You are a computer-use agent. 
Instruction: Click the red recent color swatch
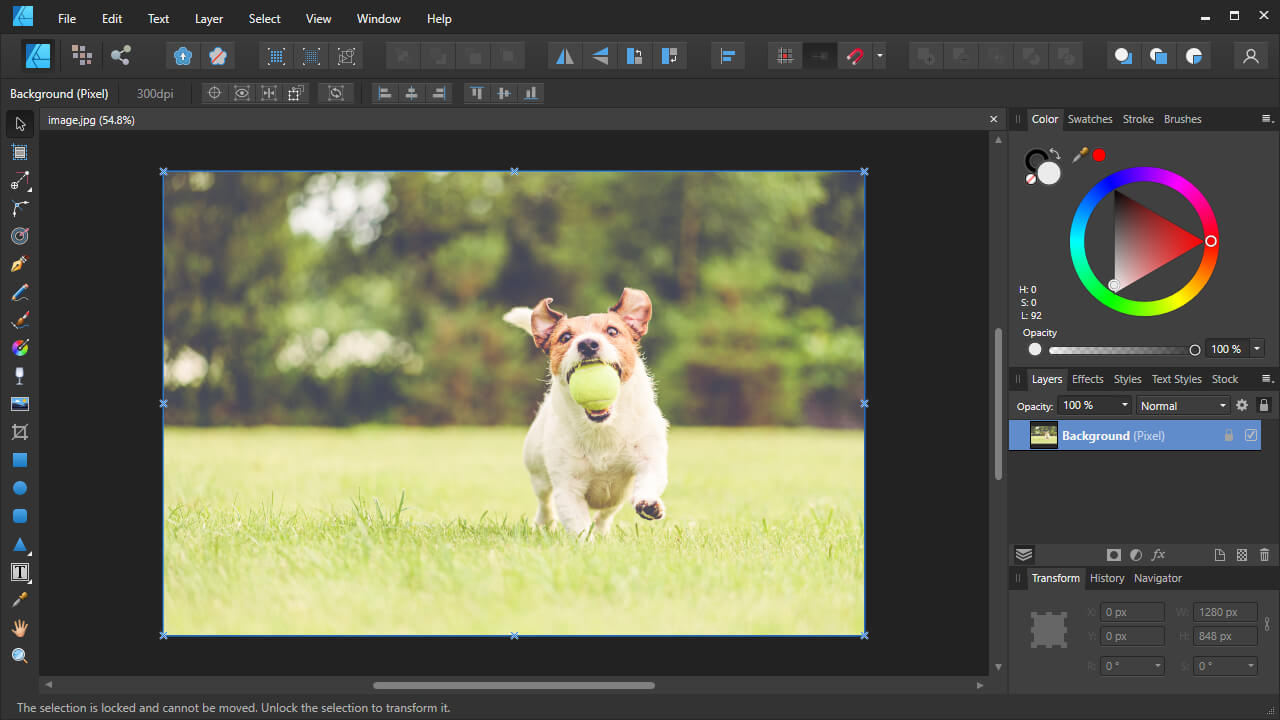pos(1099,155)
